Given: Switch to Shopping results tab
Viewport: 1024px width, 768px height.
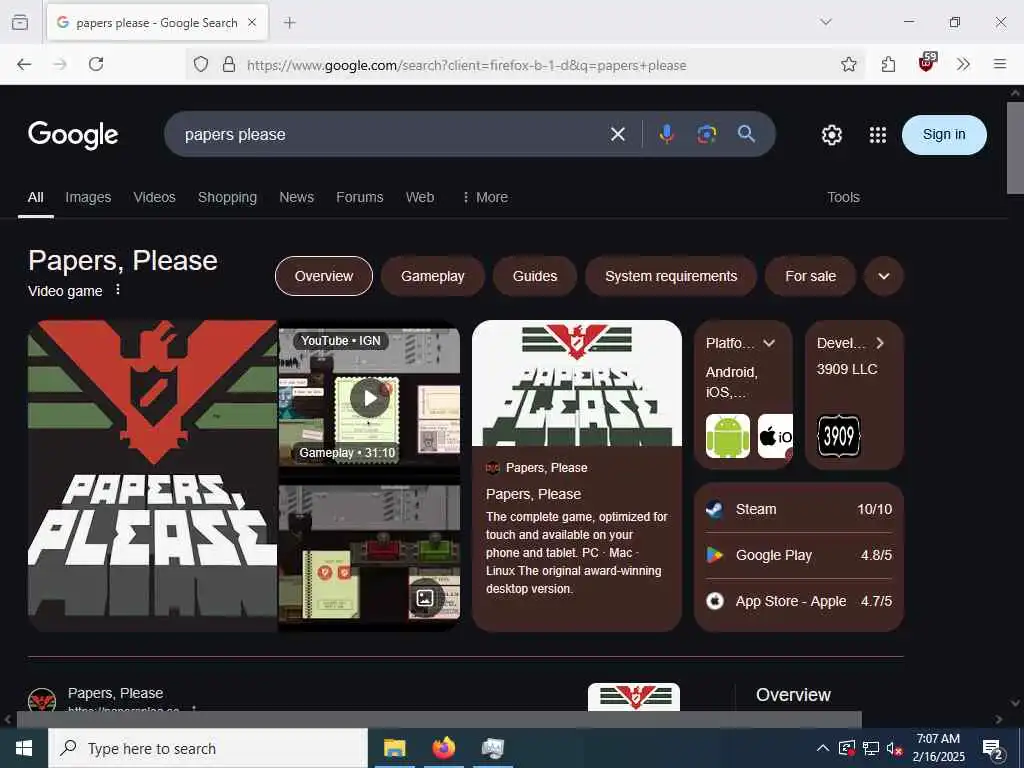Looking at the screenshot, I should click(227, 197).
